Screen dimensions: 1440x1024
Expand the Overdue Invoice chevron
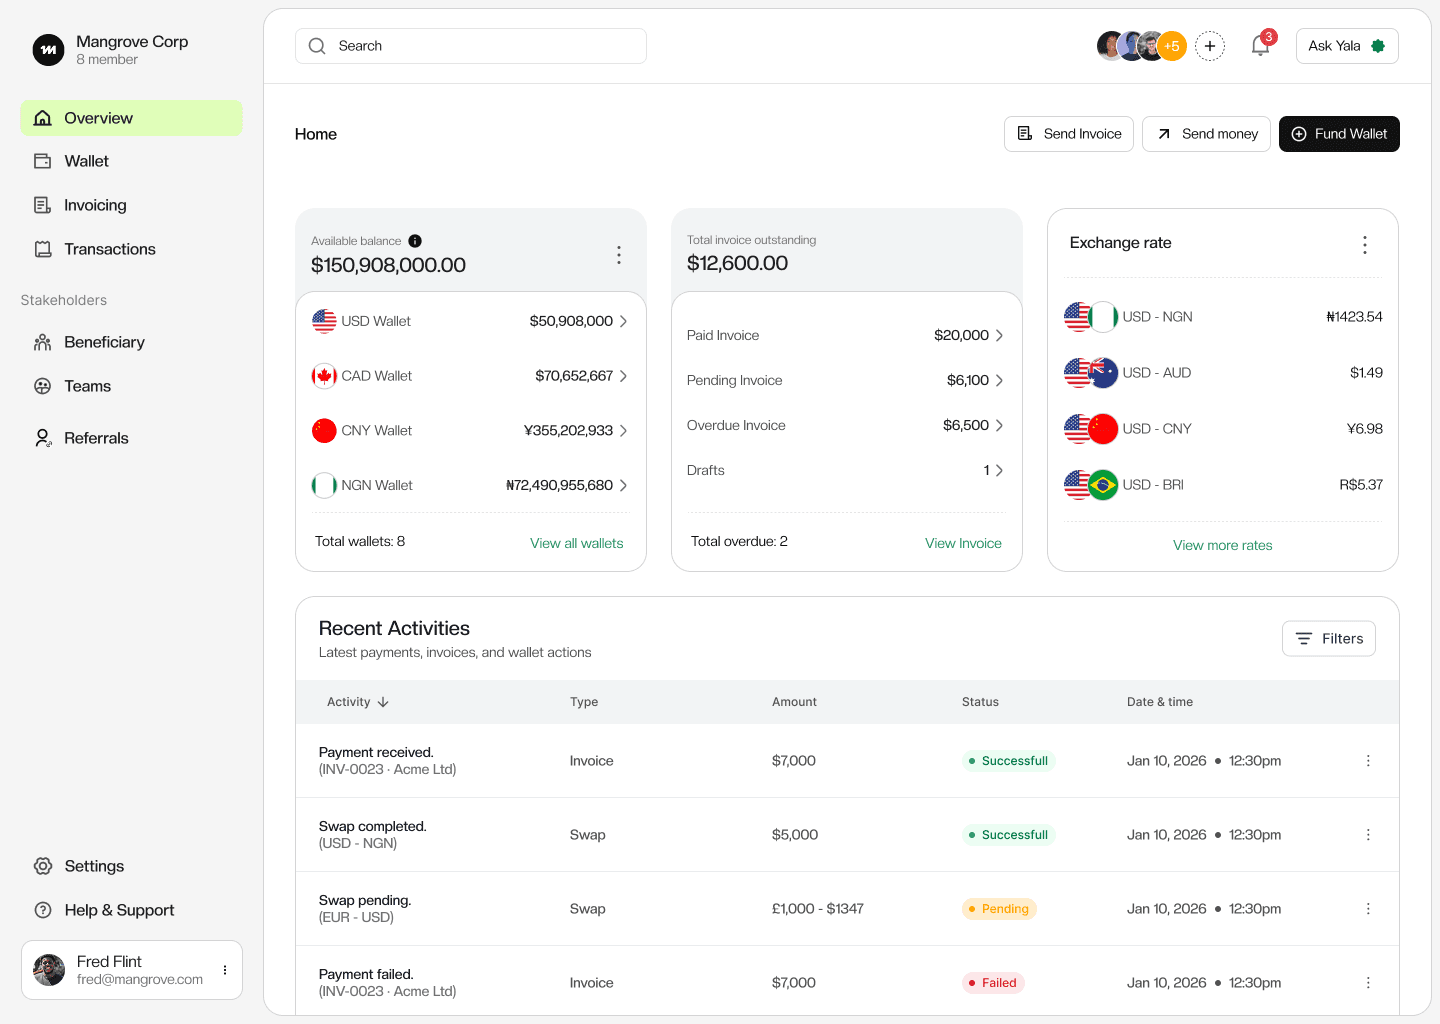click(999, 425)
